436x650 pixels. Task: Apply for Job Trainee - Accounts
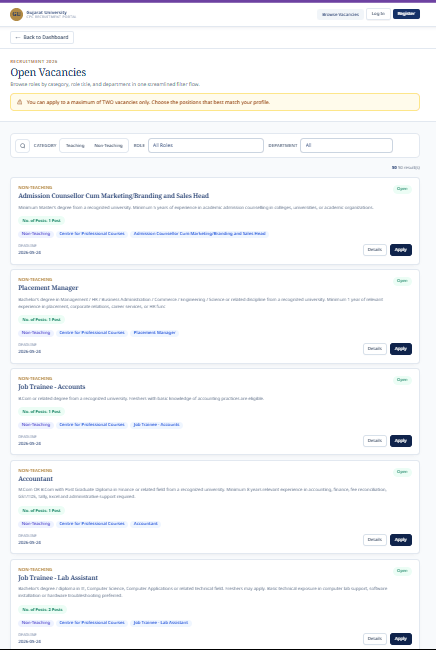(x=401, y=441)
